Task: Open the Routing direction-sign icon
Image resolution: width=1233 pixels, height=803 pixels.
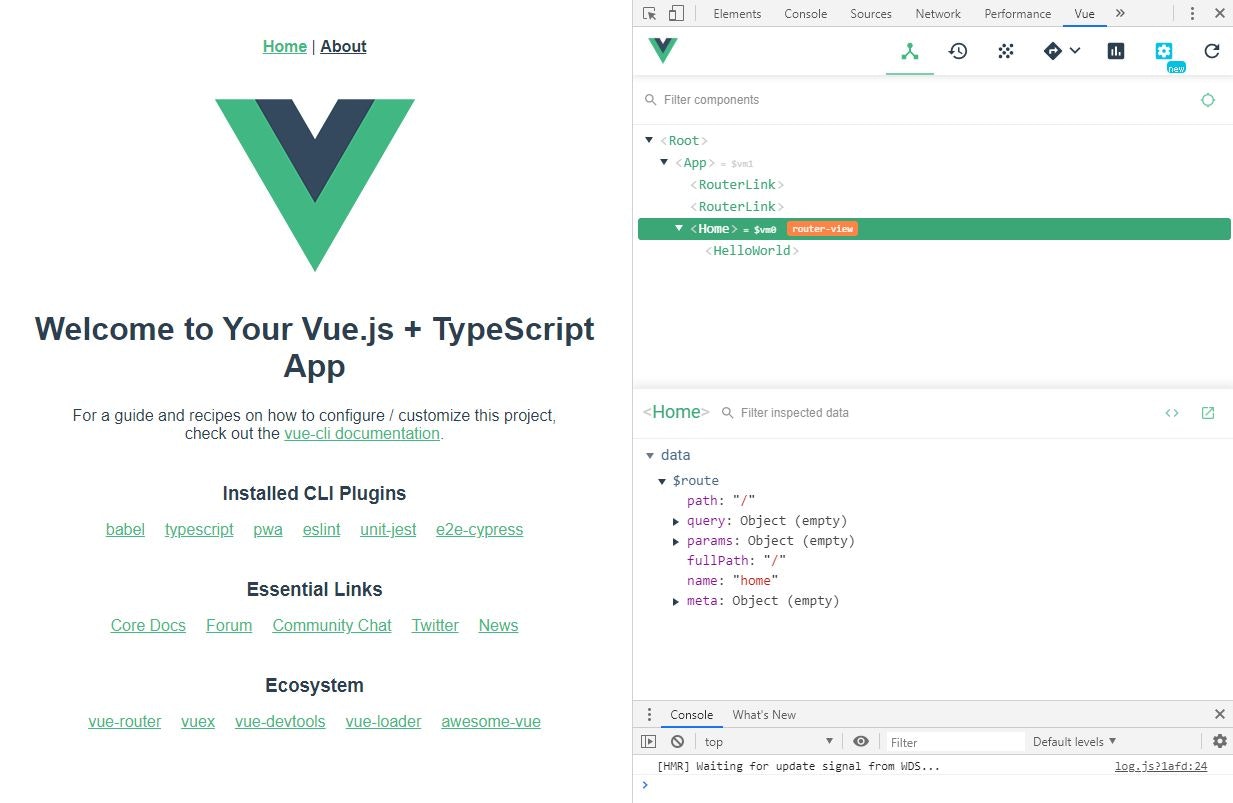Action: pos(1053,51)
